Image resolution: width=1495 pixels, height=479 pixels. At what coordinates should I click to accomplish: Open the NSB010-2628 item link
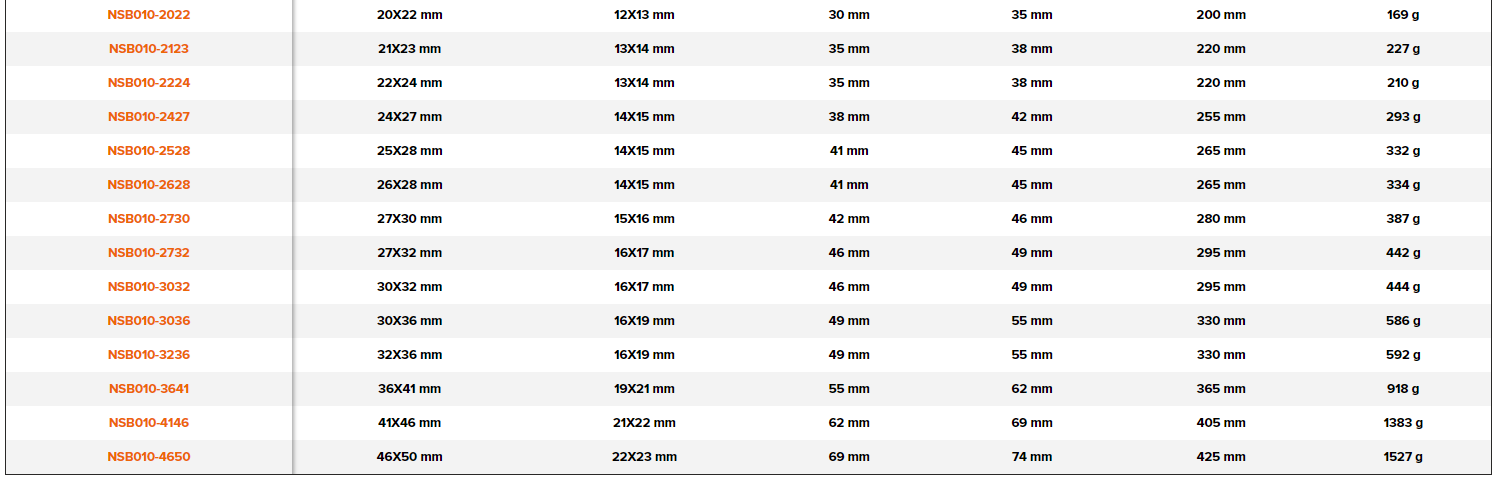[x=149, y=185]
